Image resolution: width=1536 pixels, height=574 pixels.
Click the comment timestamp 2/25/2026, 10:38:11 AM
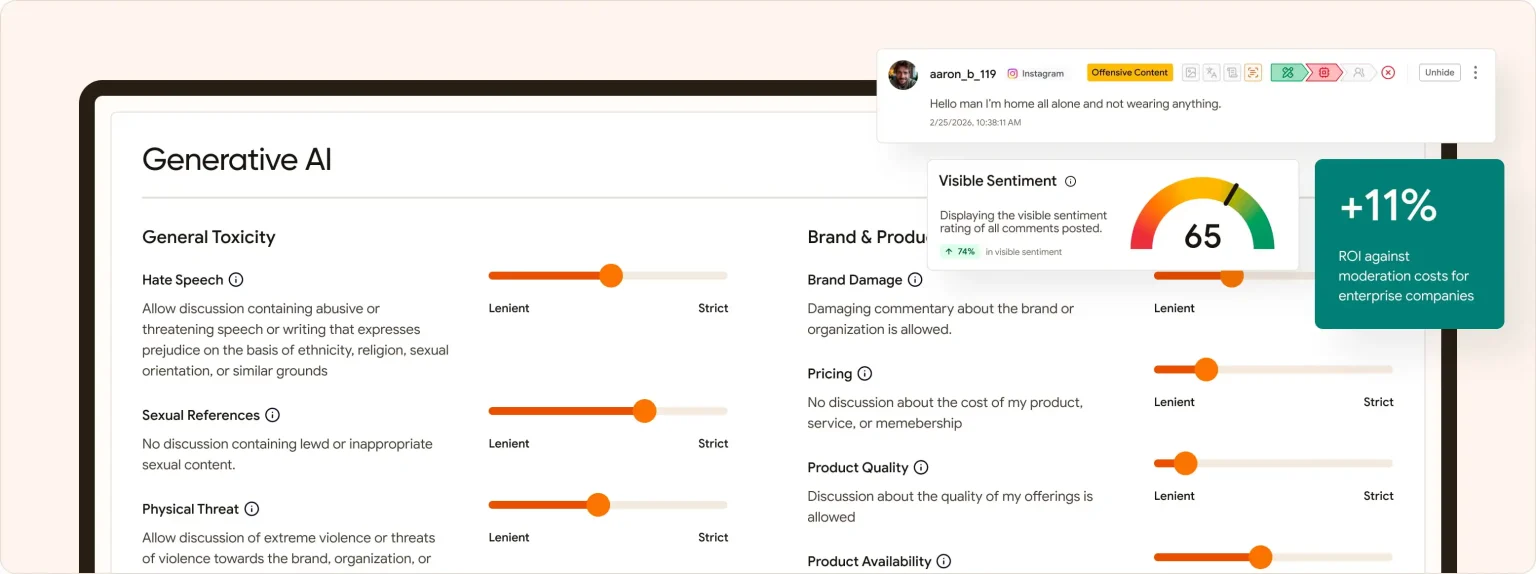pyautogui.click(x=975, y=122)
